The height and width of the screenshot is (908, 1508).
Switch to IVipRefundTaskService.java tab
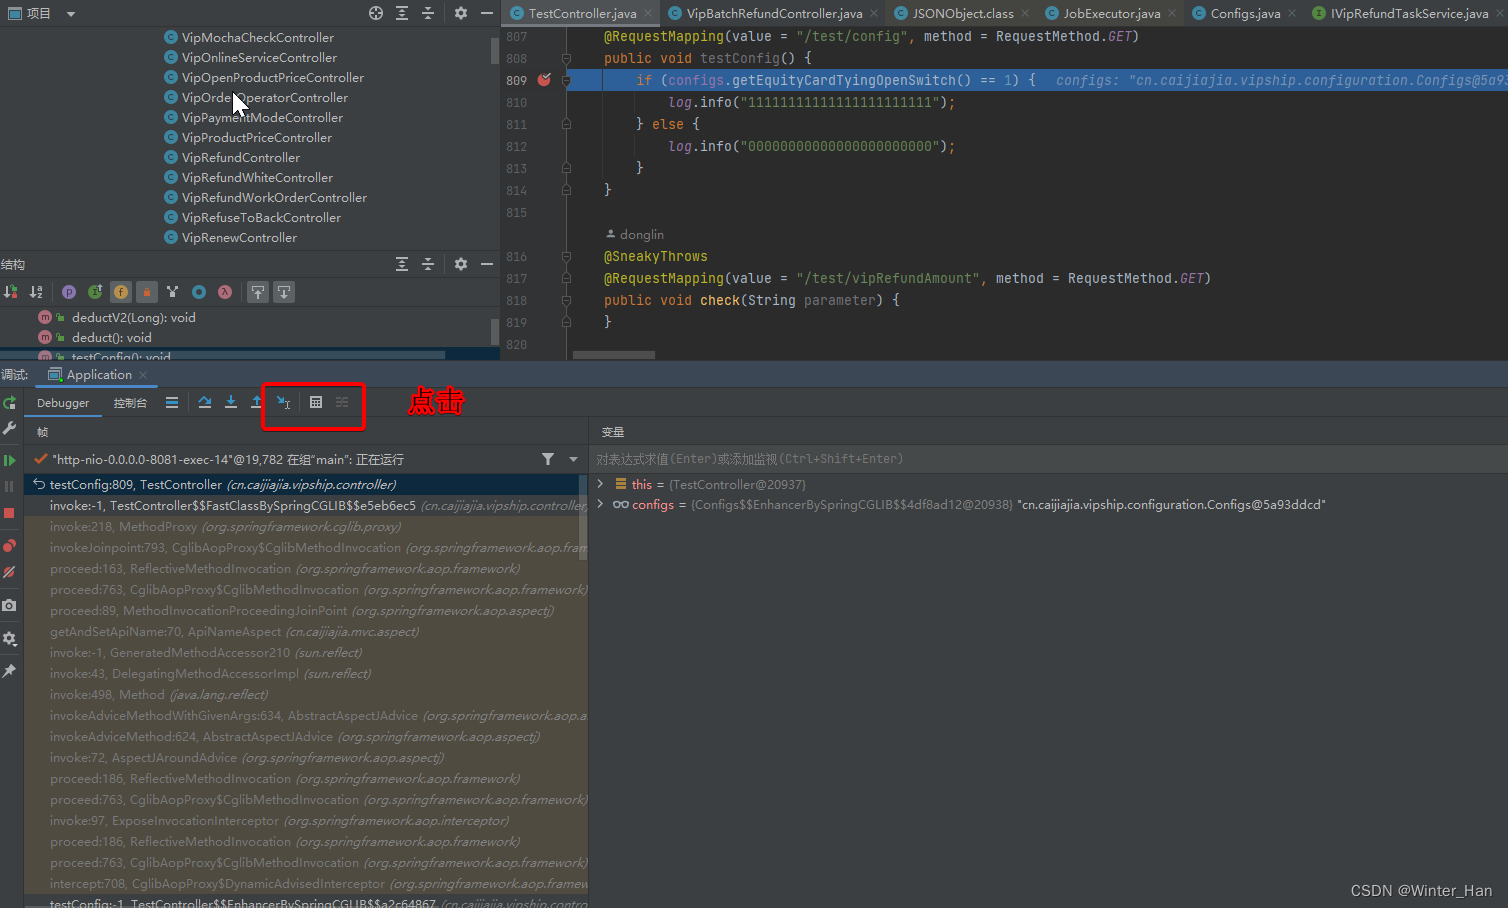tap(1408, 13)
